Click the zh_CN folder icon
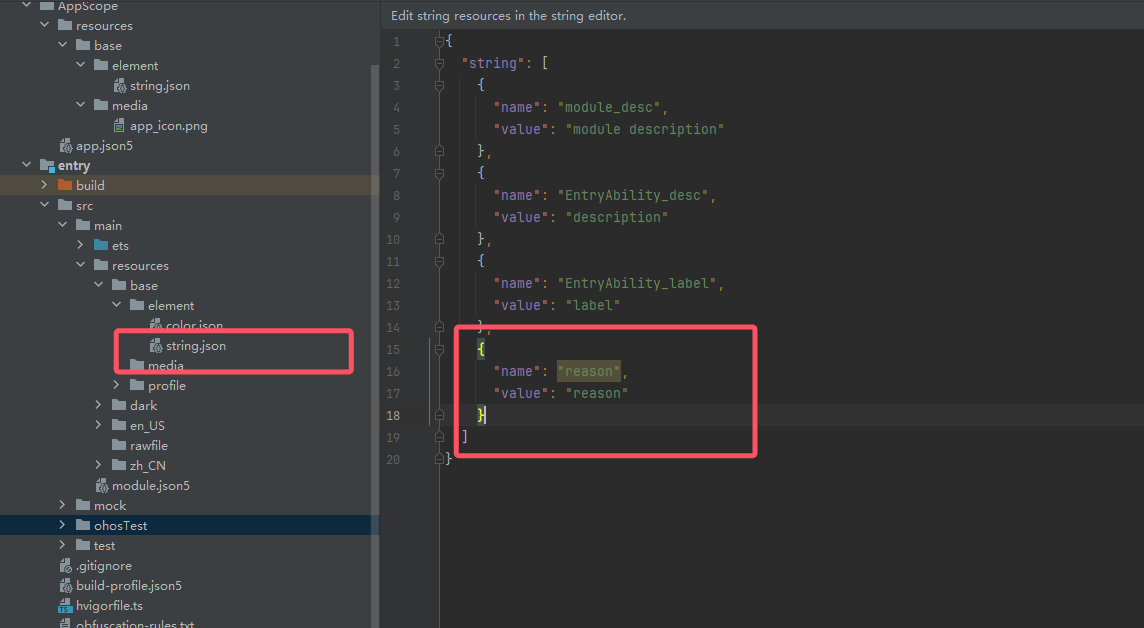Viewport: 1144px width, 628px height. (x=119, y=465)
